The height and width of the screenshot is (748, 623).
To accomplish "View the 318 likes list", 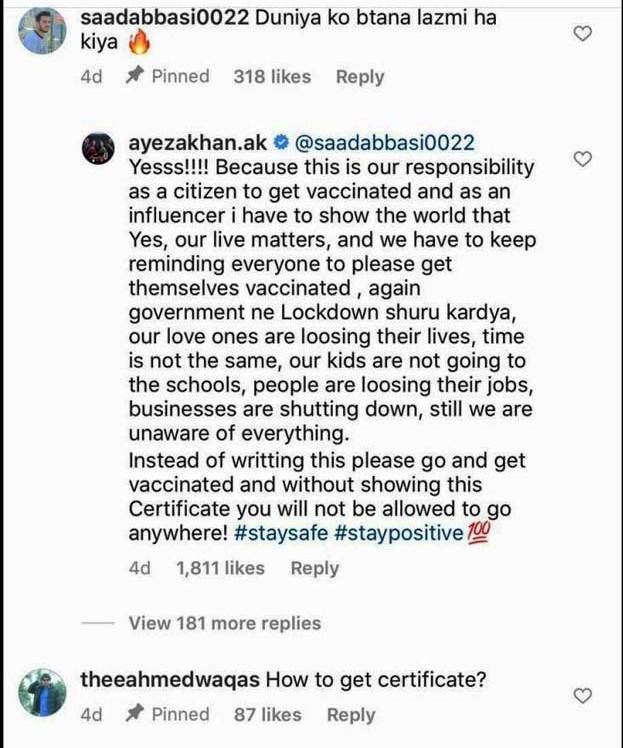I will [272, 76].
